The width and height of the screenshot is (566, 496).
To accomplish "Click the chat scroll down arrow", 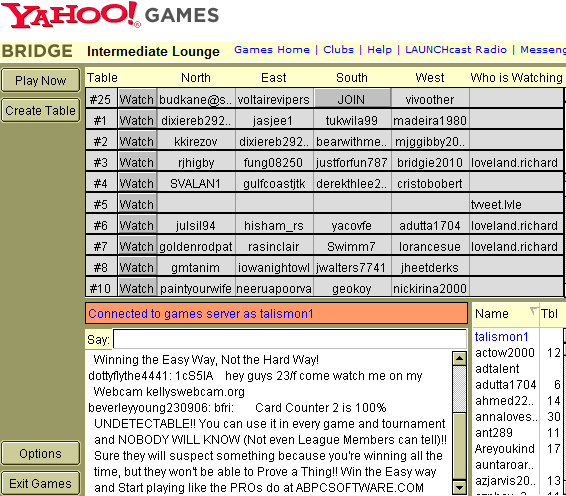I will tap(459, 488).
